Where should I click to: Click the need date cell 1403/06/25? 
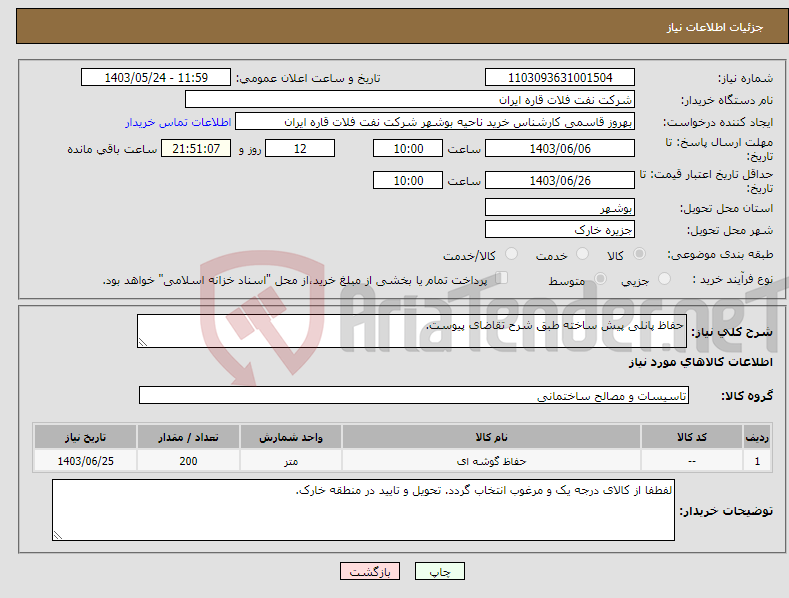[x=86, y=461]
